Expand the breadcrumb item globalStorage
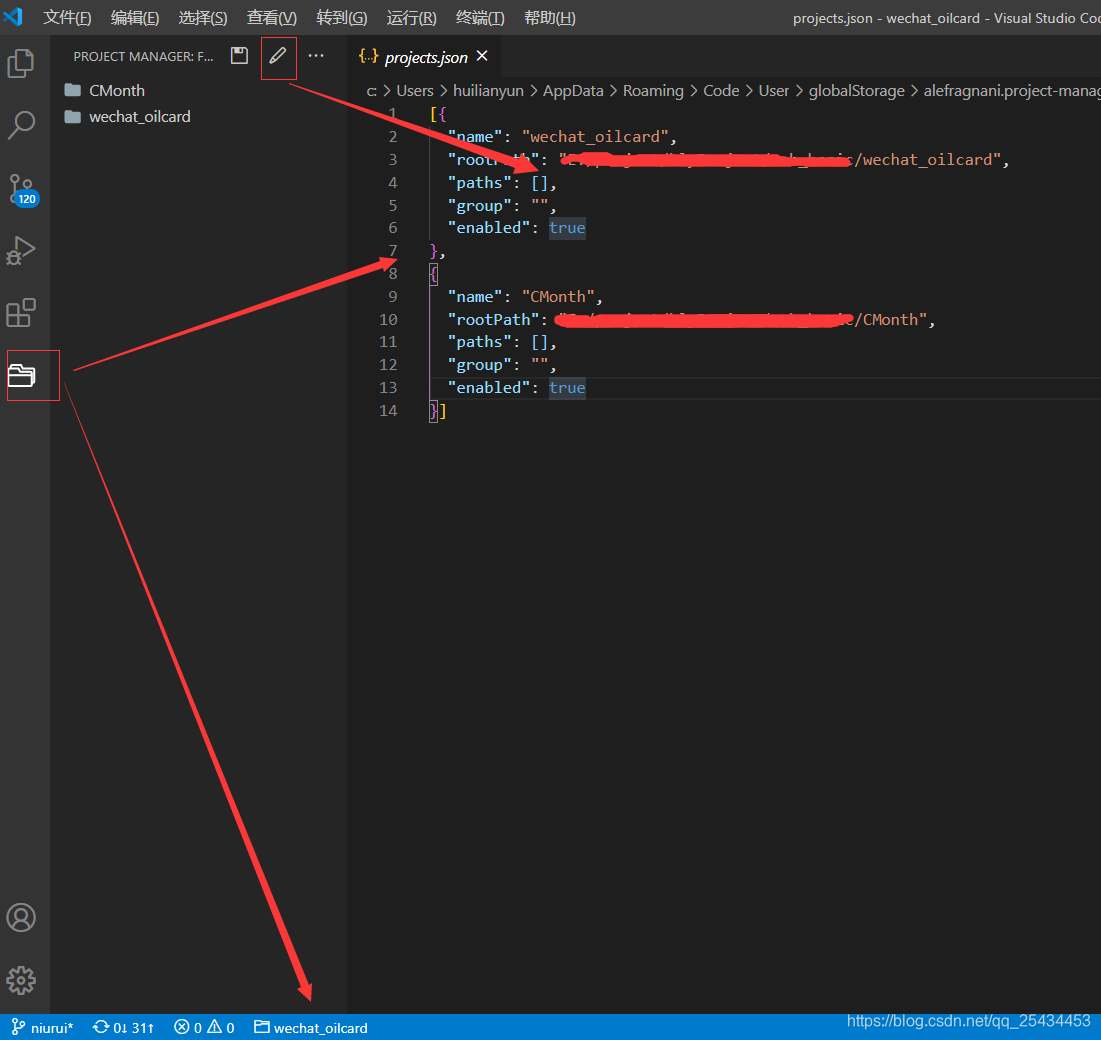The height and width of the screenshot is (1040, 1101). pyautogui.click(x=856, y=90)
